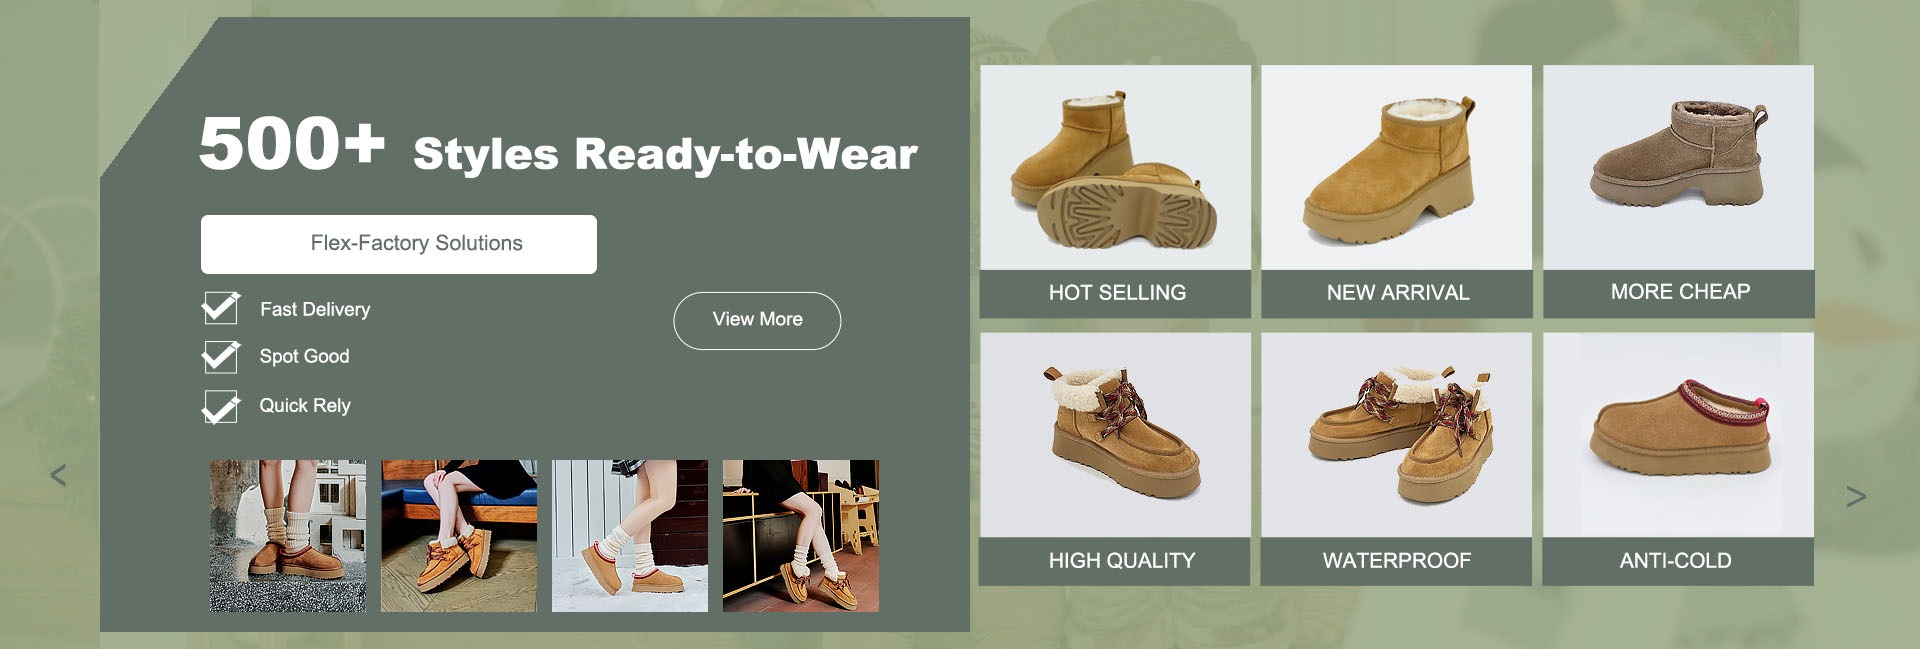1920x649 pixels.
Task: Toggle the Fast Delivery checkmark
Action: [220, 308]
